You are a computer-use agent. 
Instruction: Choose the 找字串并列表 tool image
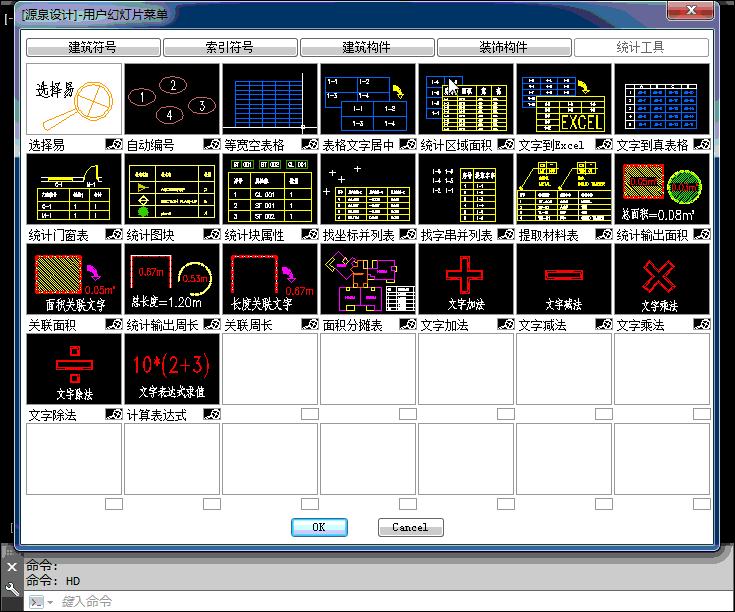pos(466,189)
